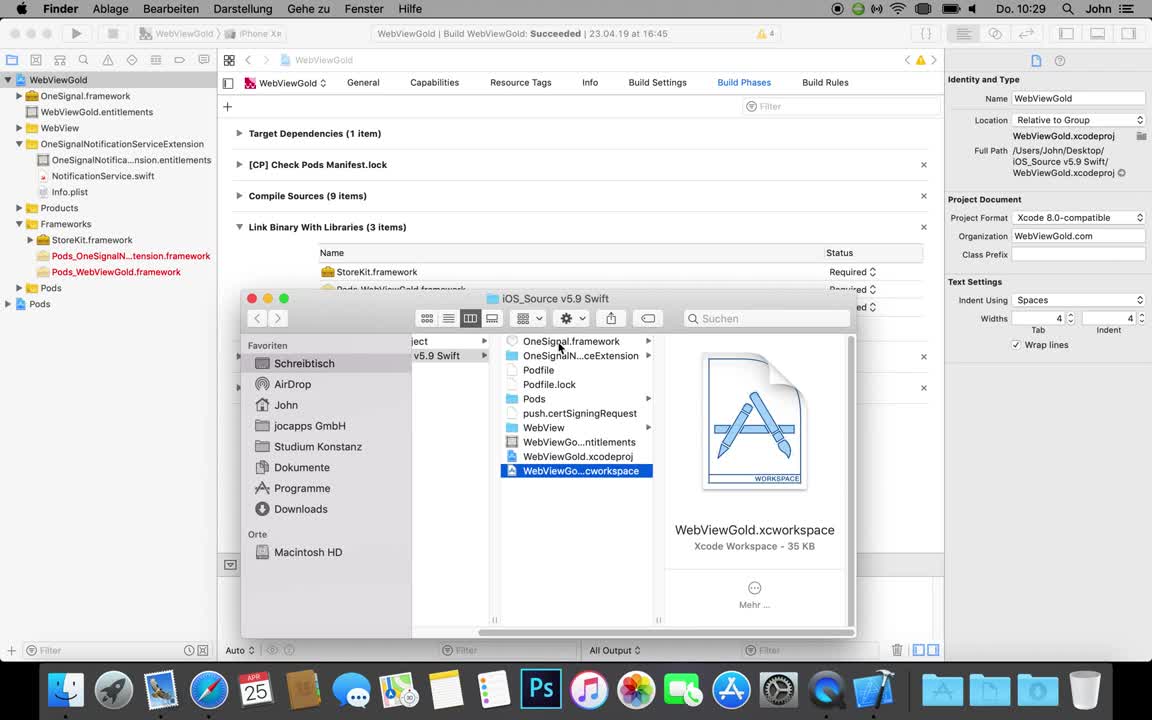Switch to the General tab
Viewport: 1152px width, 720px height.
(363, 82)
